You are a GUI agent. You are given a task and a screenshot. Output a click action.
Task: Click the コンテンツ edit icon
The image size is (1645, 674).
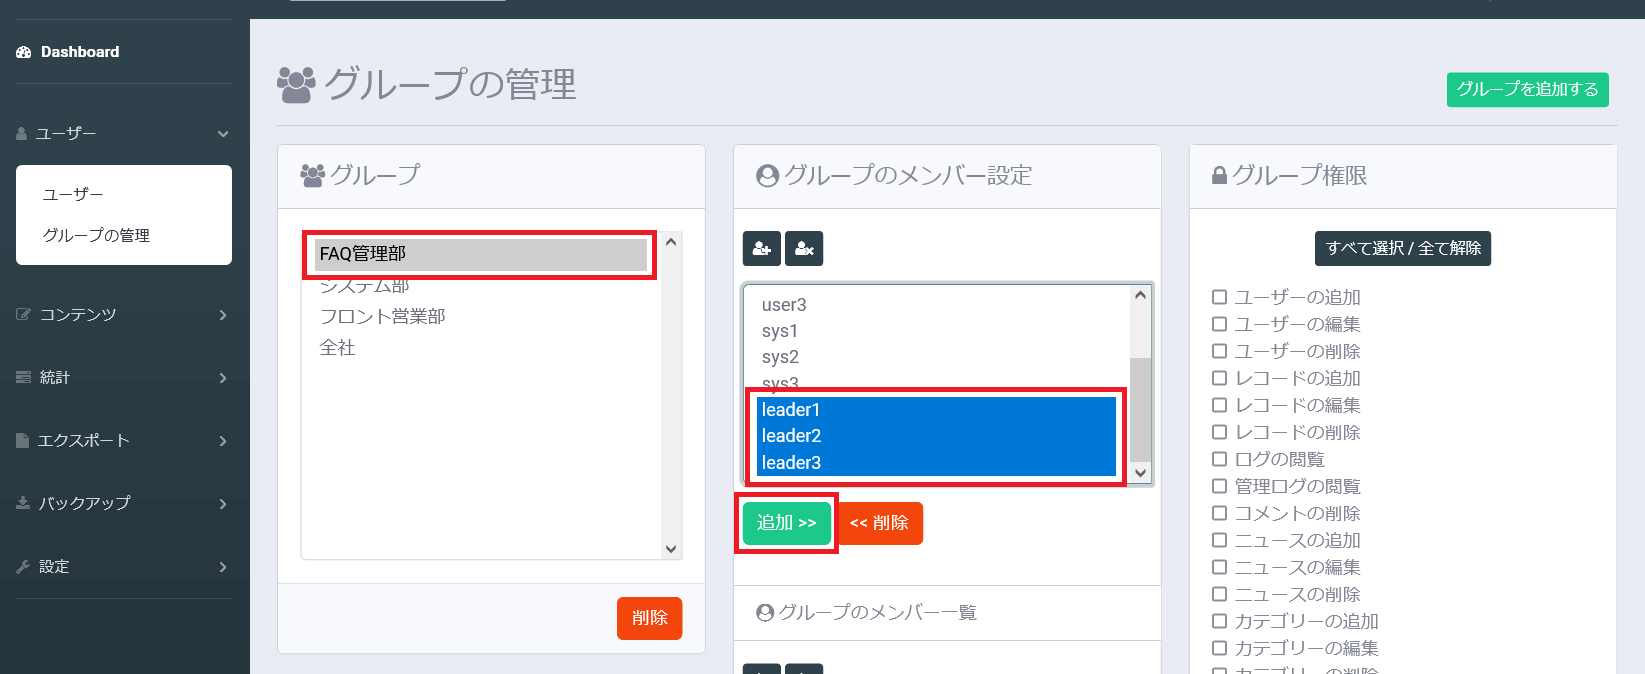[x=24, y=314]
